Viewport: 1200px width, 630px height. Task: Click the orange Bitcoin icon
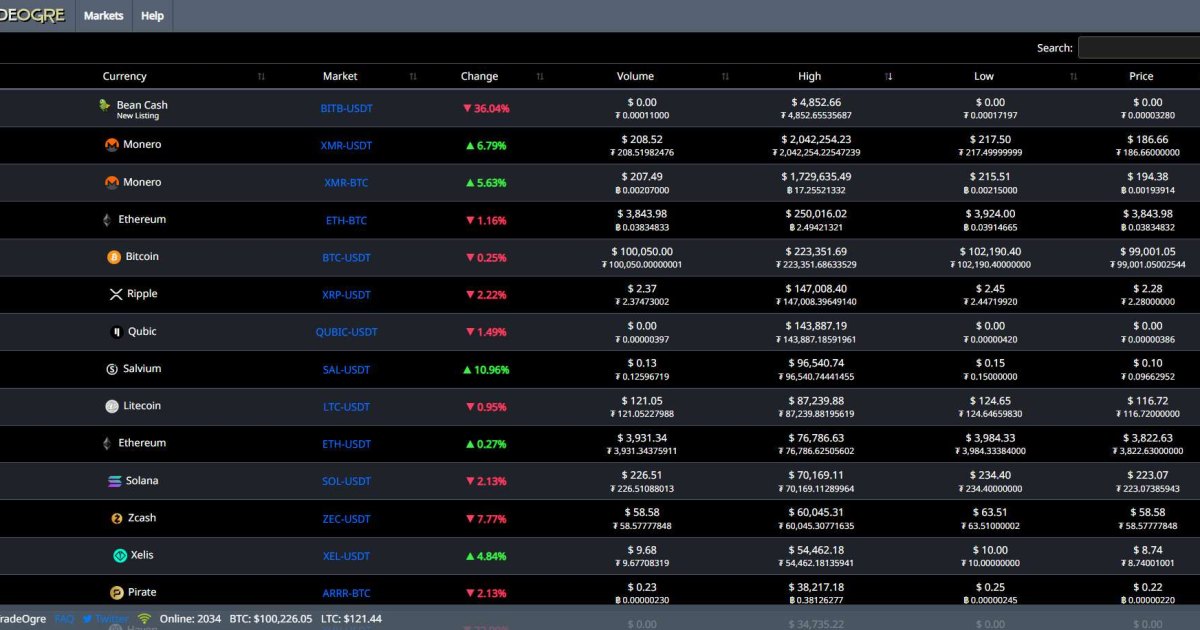click(x=114, y=257)
